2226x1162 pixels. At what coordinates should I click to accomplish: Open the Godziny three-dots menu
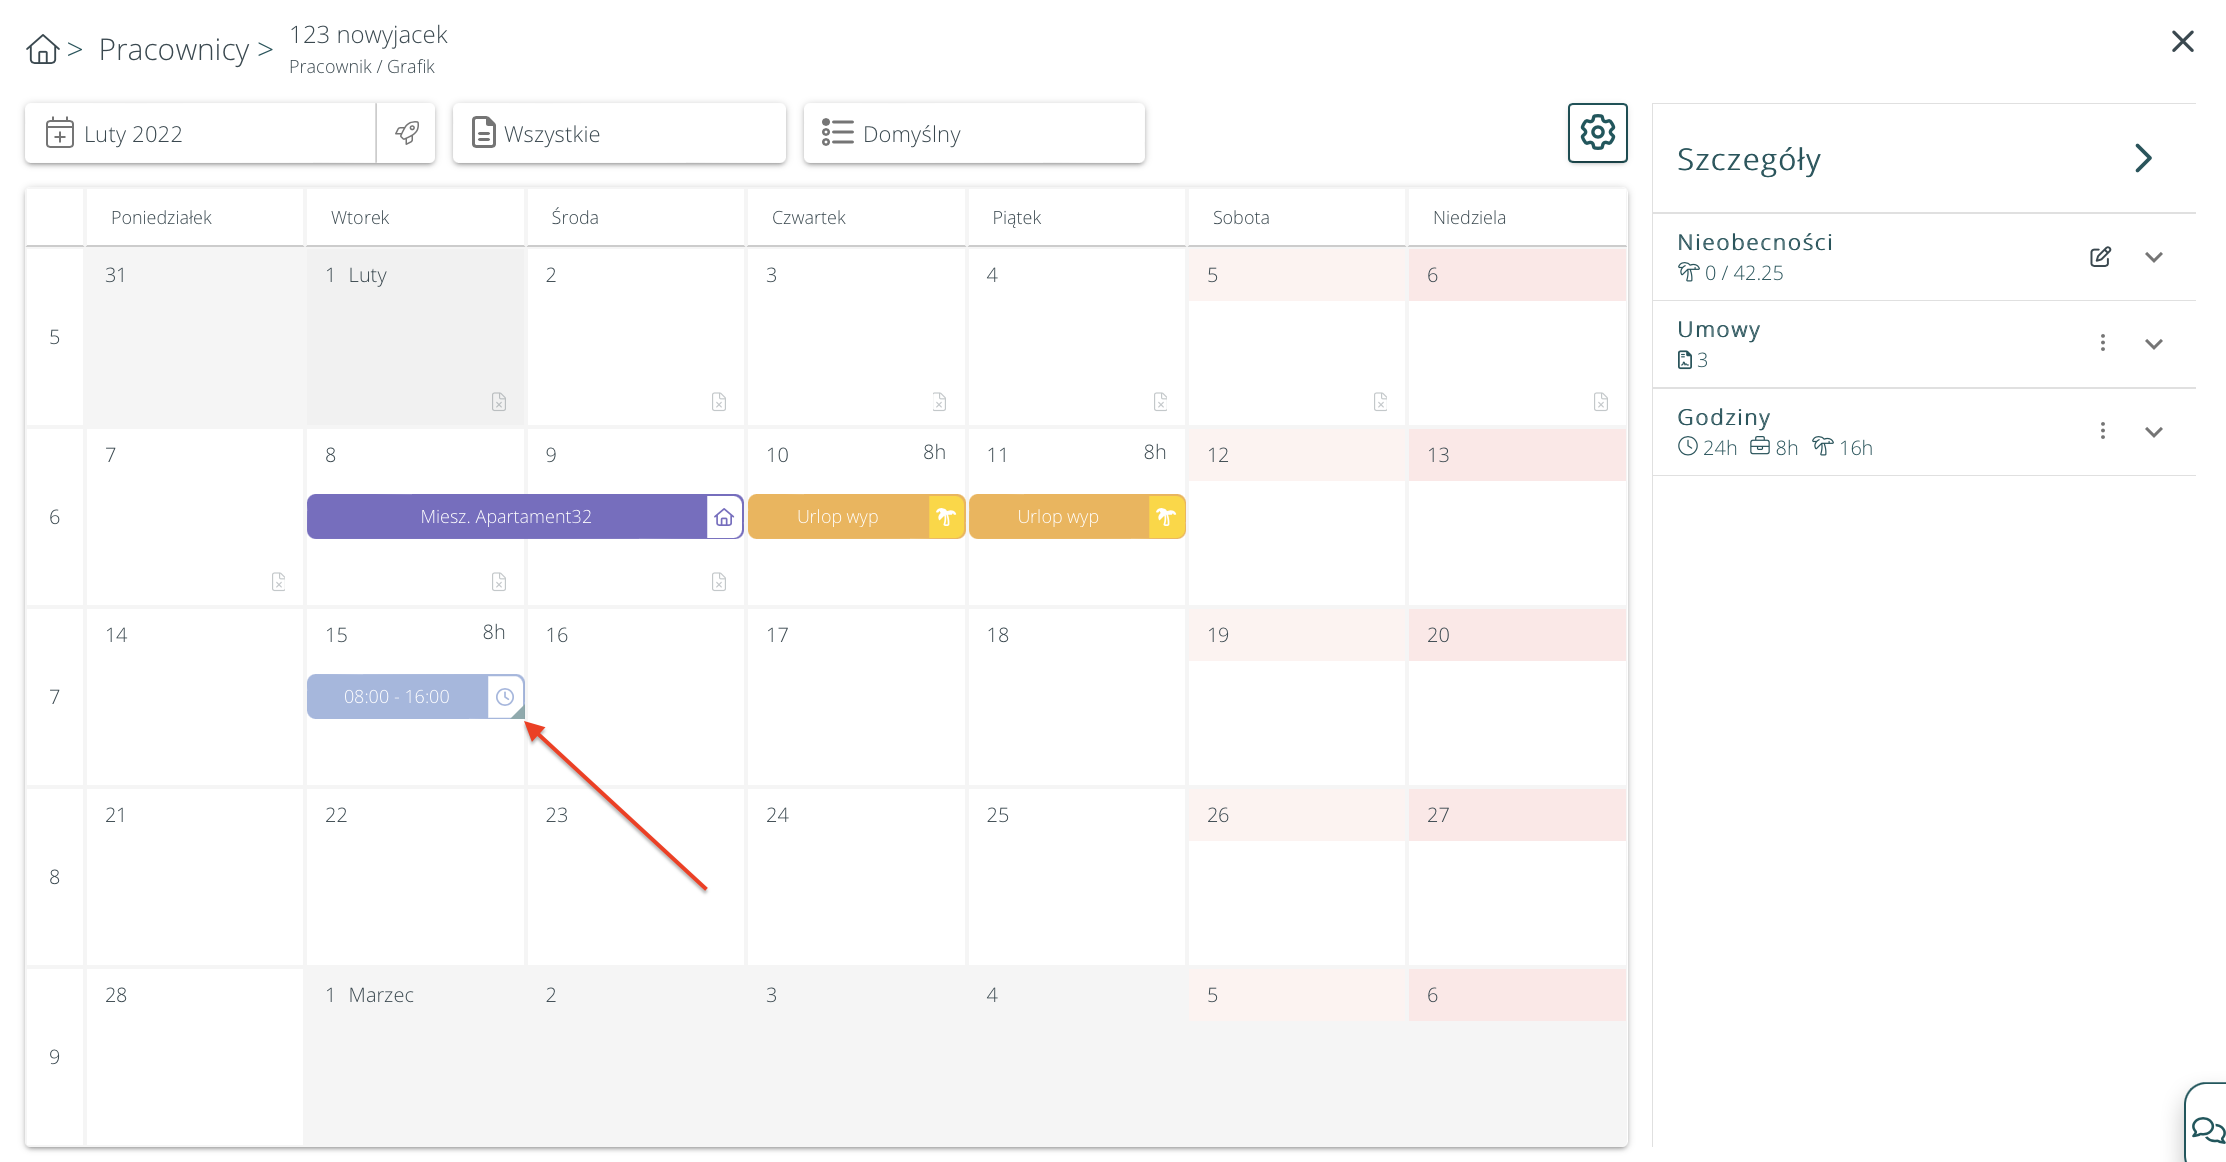2103,431
